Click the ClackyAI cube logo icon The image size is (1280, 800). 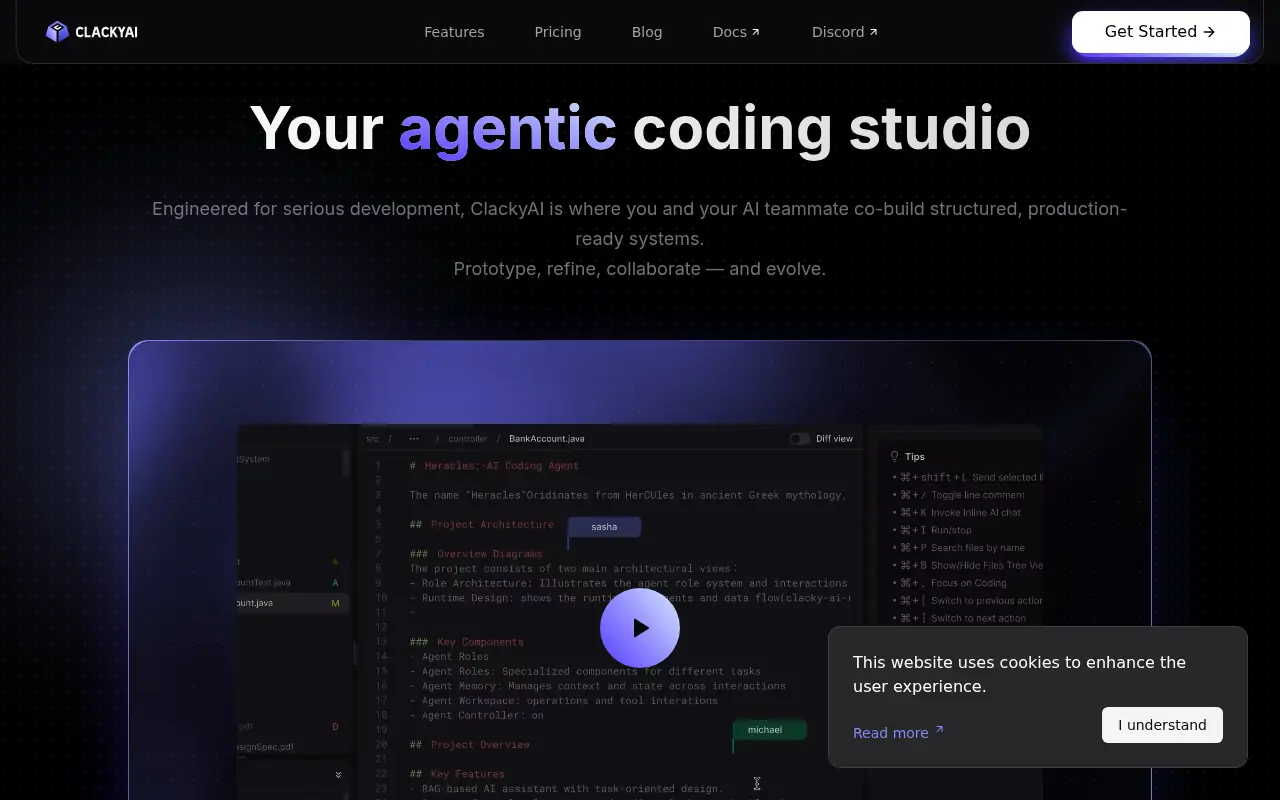57,32
